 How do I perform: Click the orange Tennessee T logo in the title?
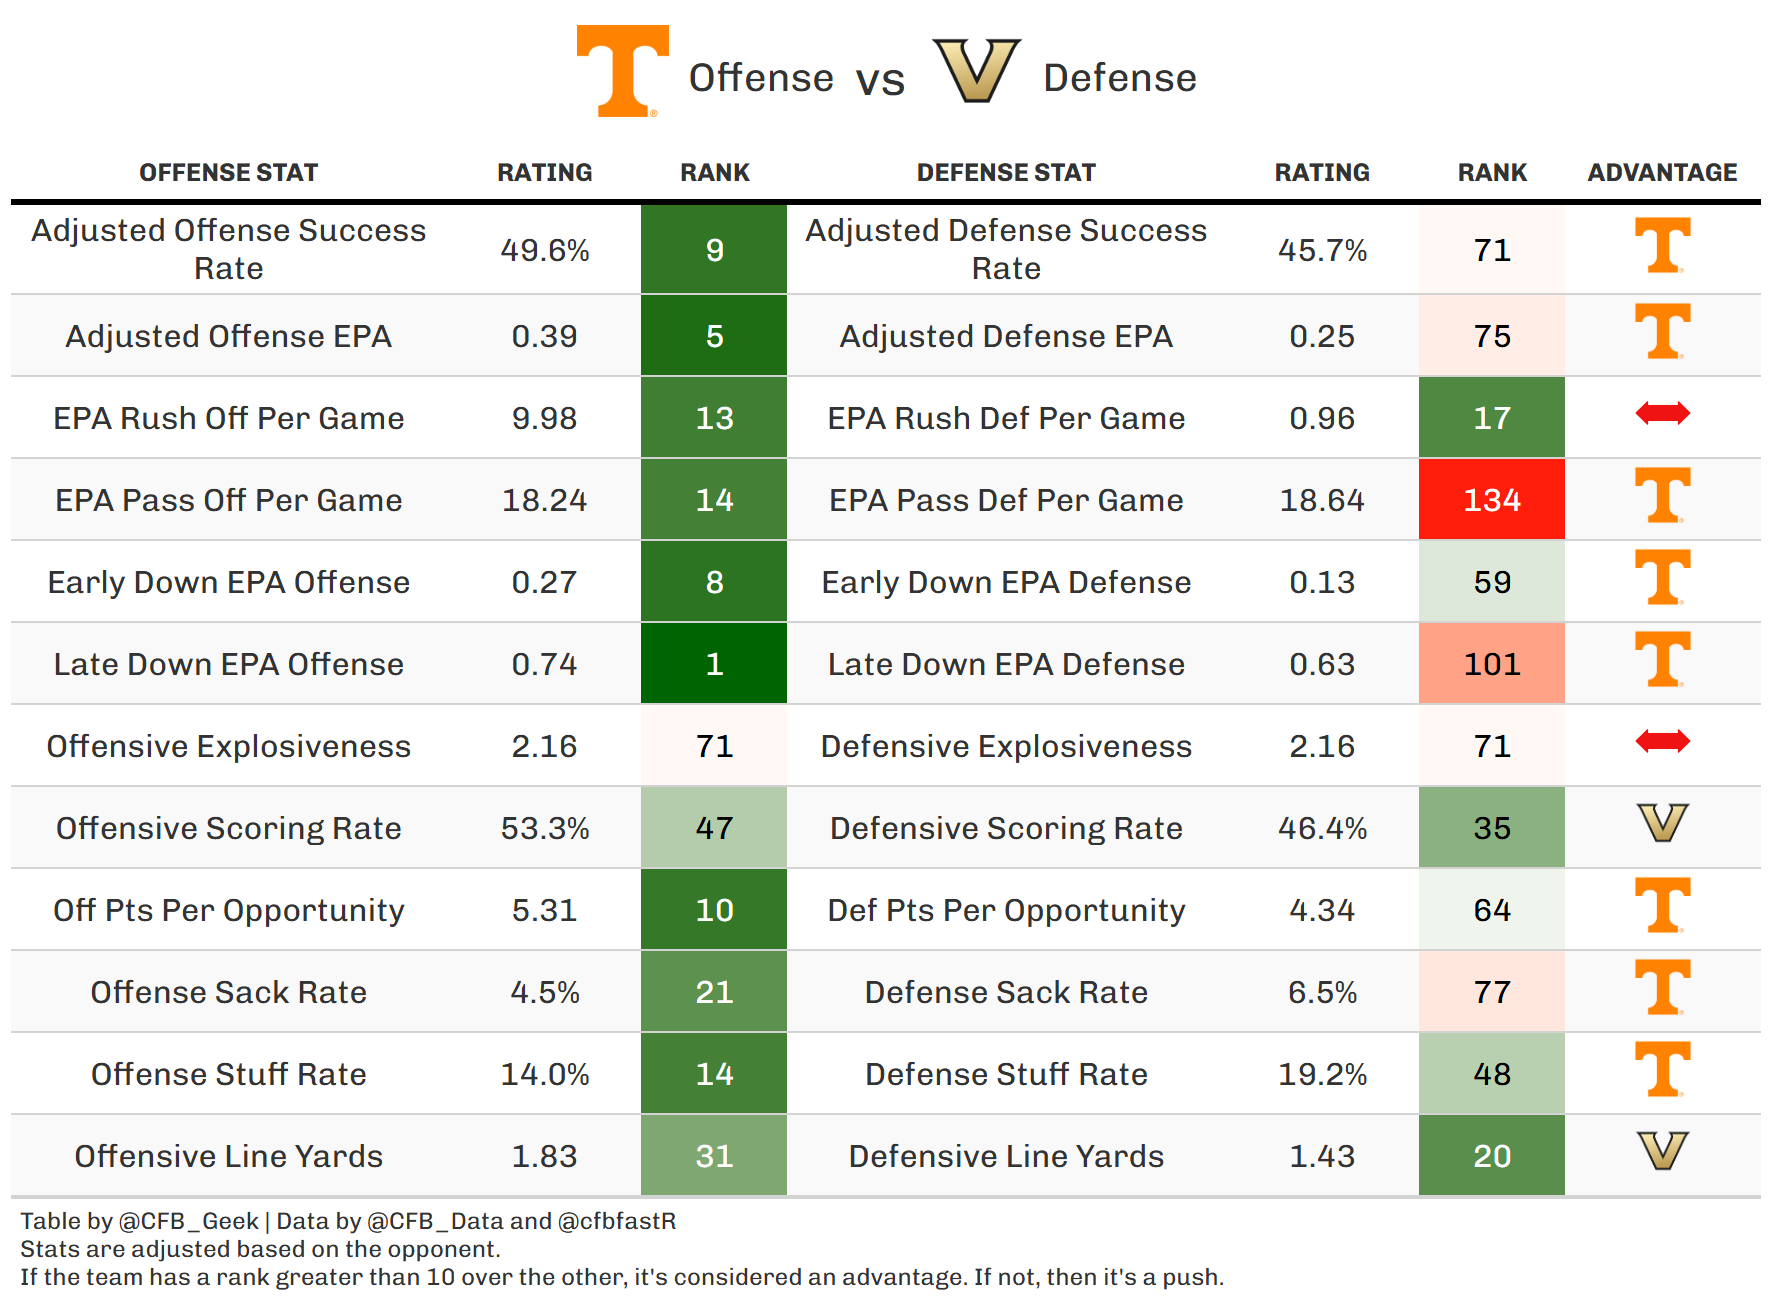[622, 70]
